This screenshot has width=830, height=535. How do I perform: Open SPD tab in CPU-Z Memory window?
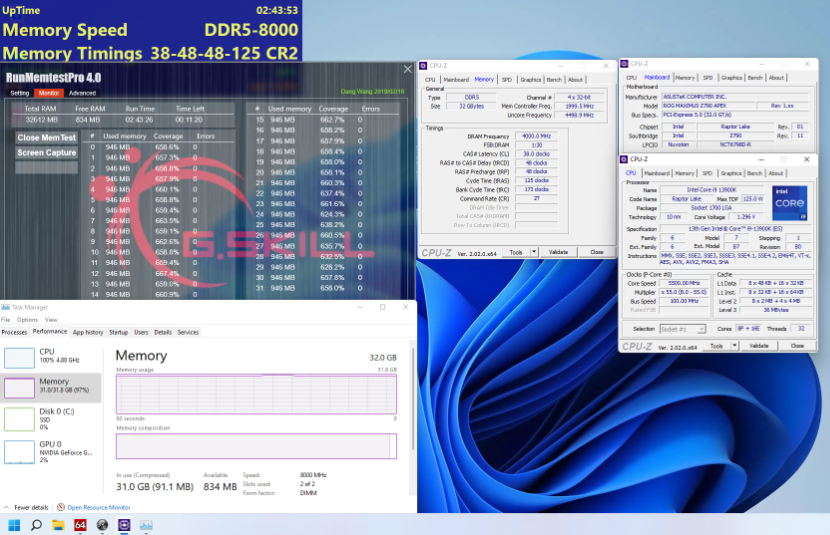[x=507, y=80]
